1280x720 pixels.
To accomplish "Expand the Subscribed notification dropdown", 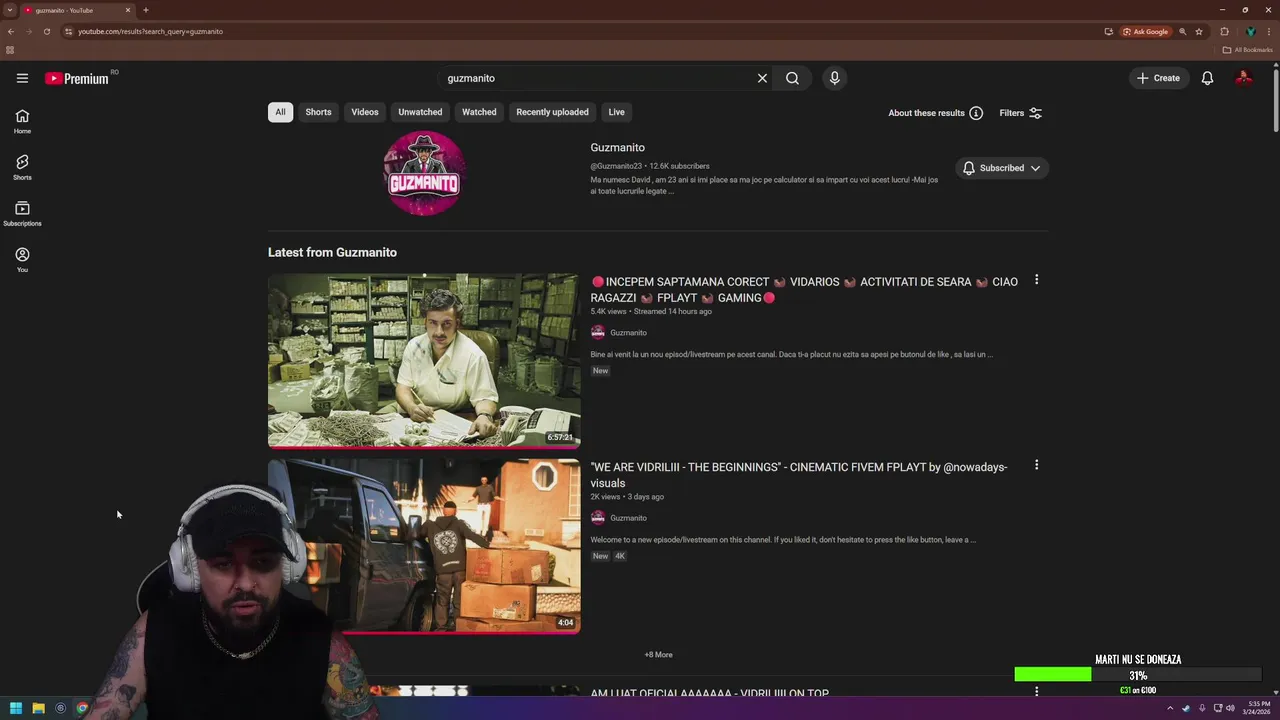I will tap(1001, 168).
